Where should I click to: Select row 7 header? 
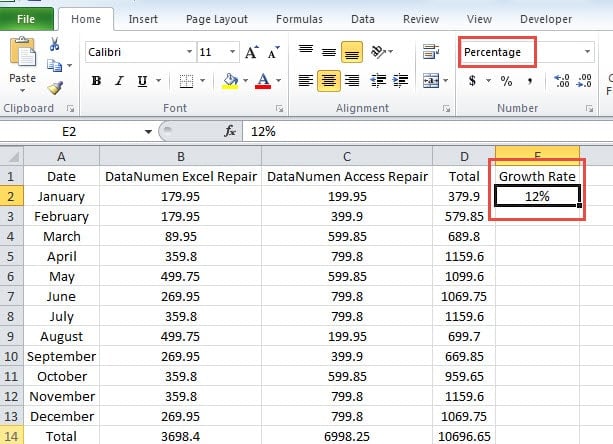(11, 296)
